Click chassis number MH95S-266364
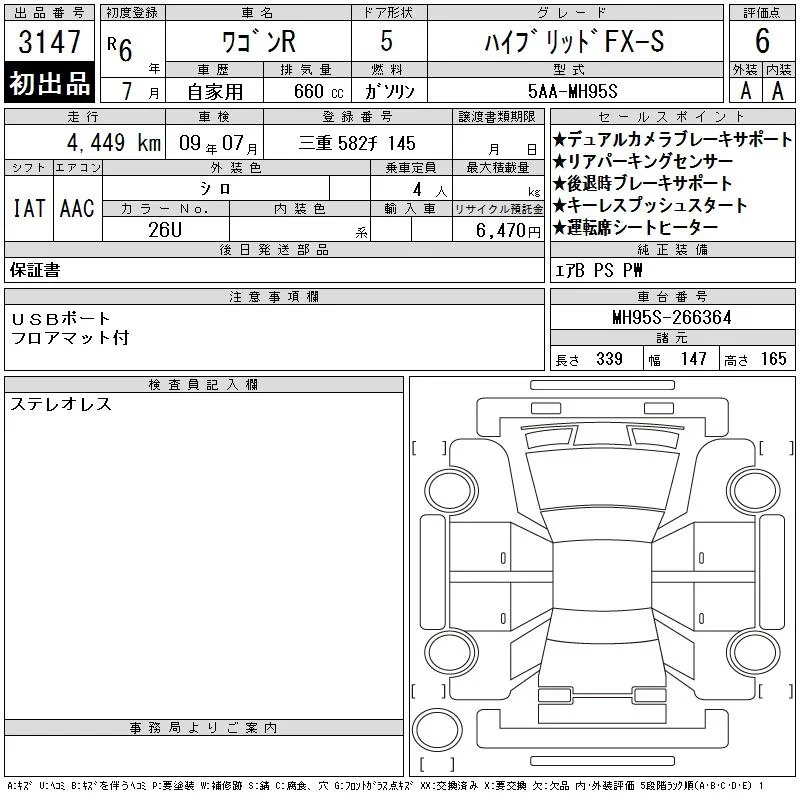The height and width of the screenshot is (800, 800). coord(672,317)
